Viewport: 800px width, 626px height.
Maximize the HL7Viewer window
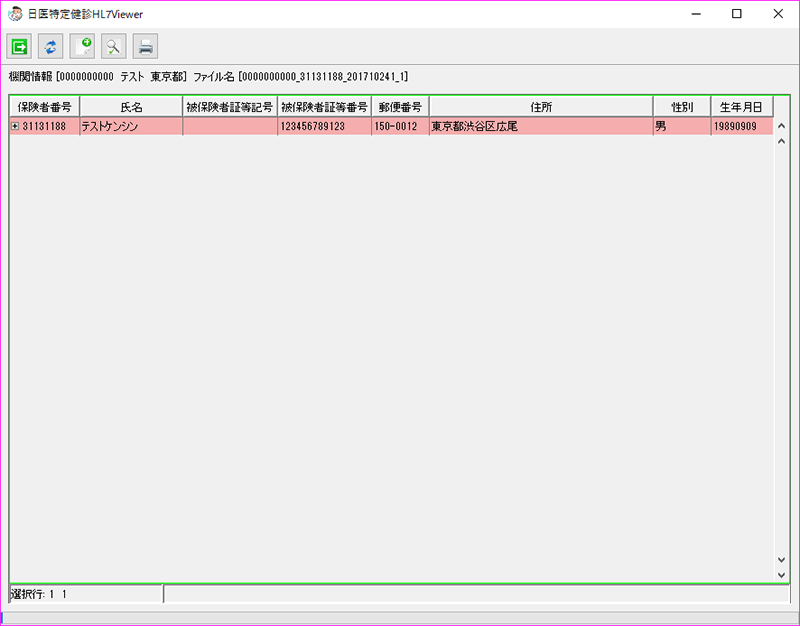tap(737, 14)
